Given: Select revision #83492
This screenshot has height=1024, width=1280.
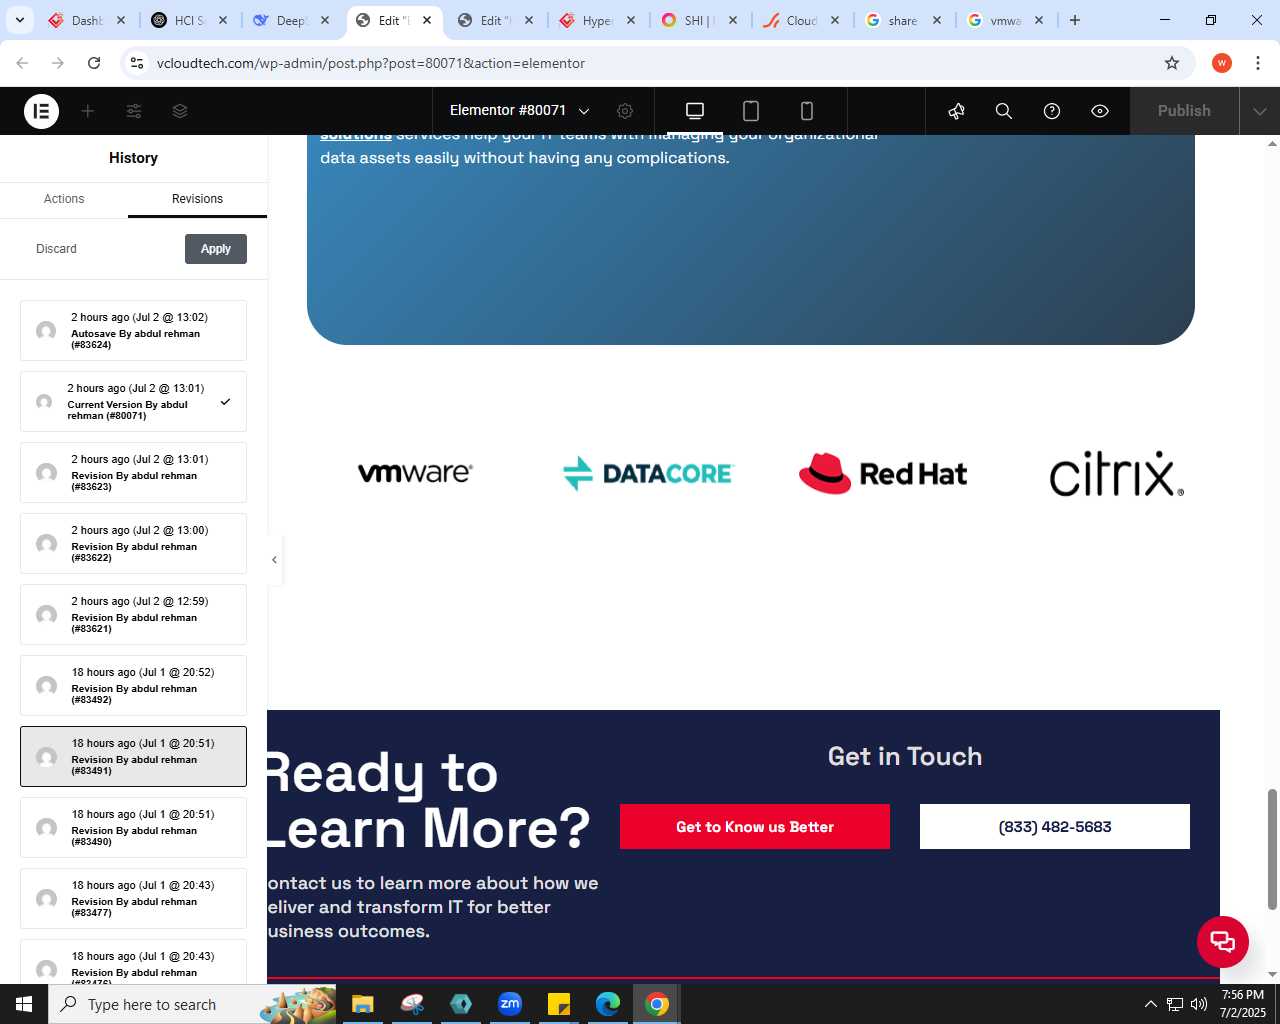Looking at the screenshot, I should 133,686.
